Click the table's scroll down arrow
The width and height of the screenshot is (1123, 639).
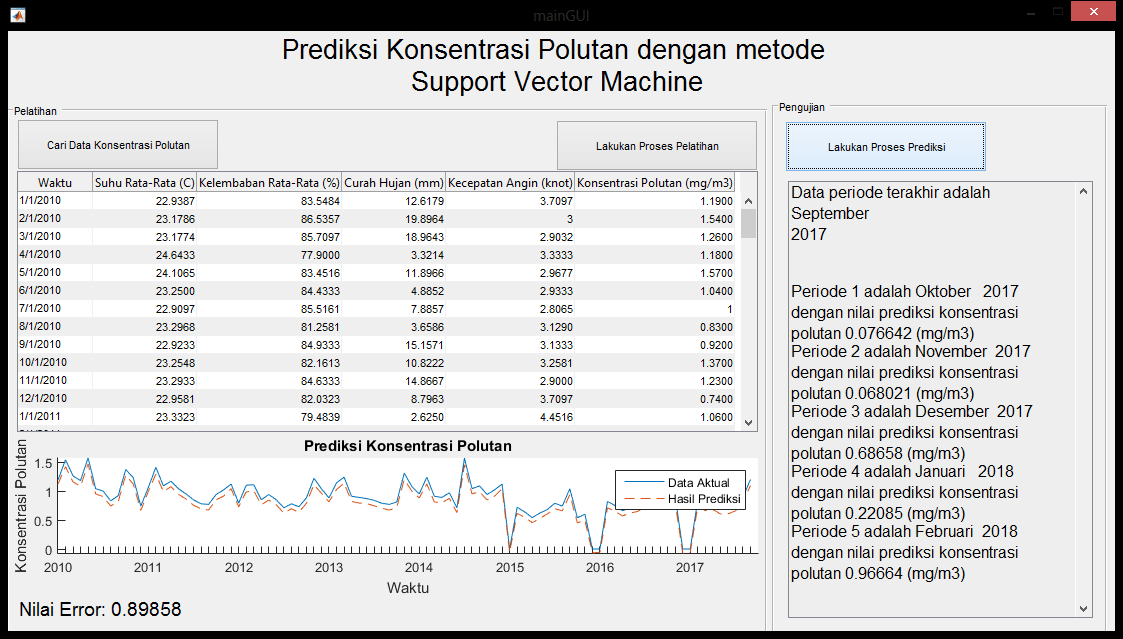(748, 423)
